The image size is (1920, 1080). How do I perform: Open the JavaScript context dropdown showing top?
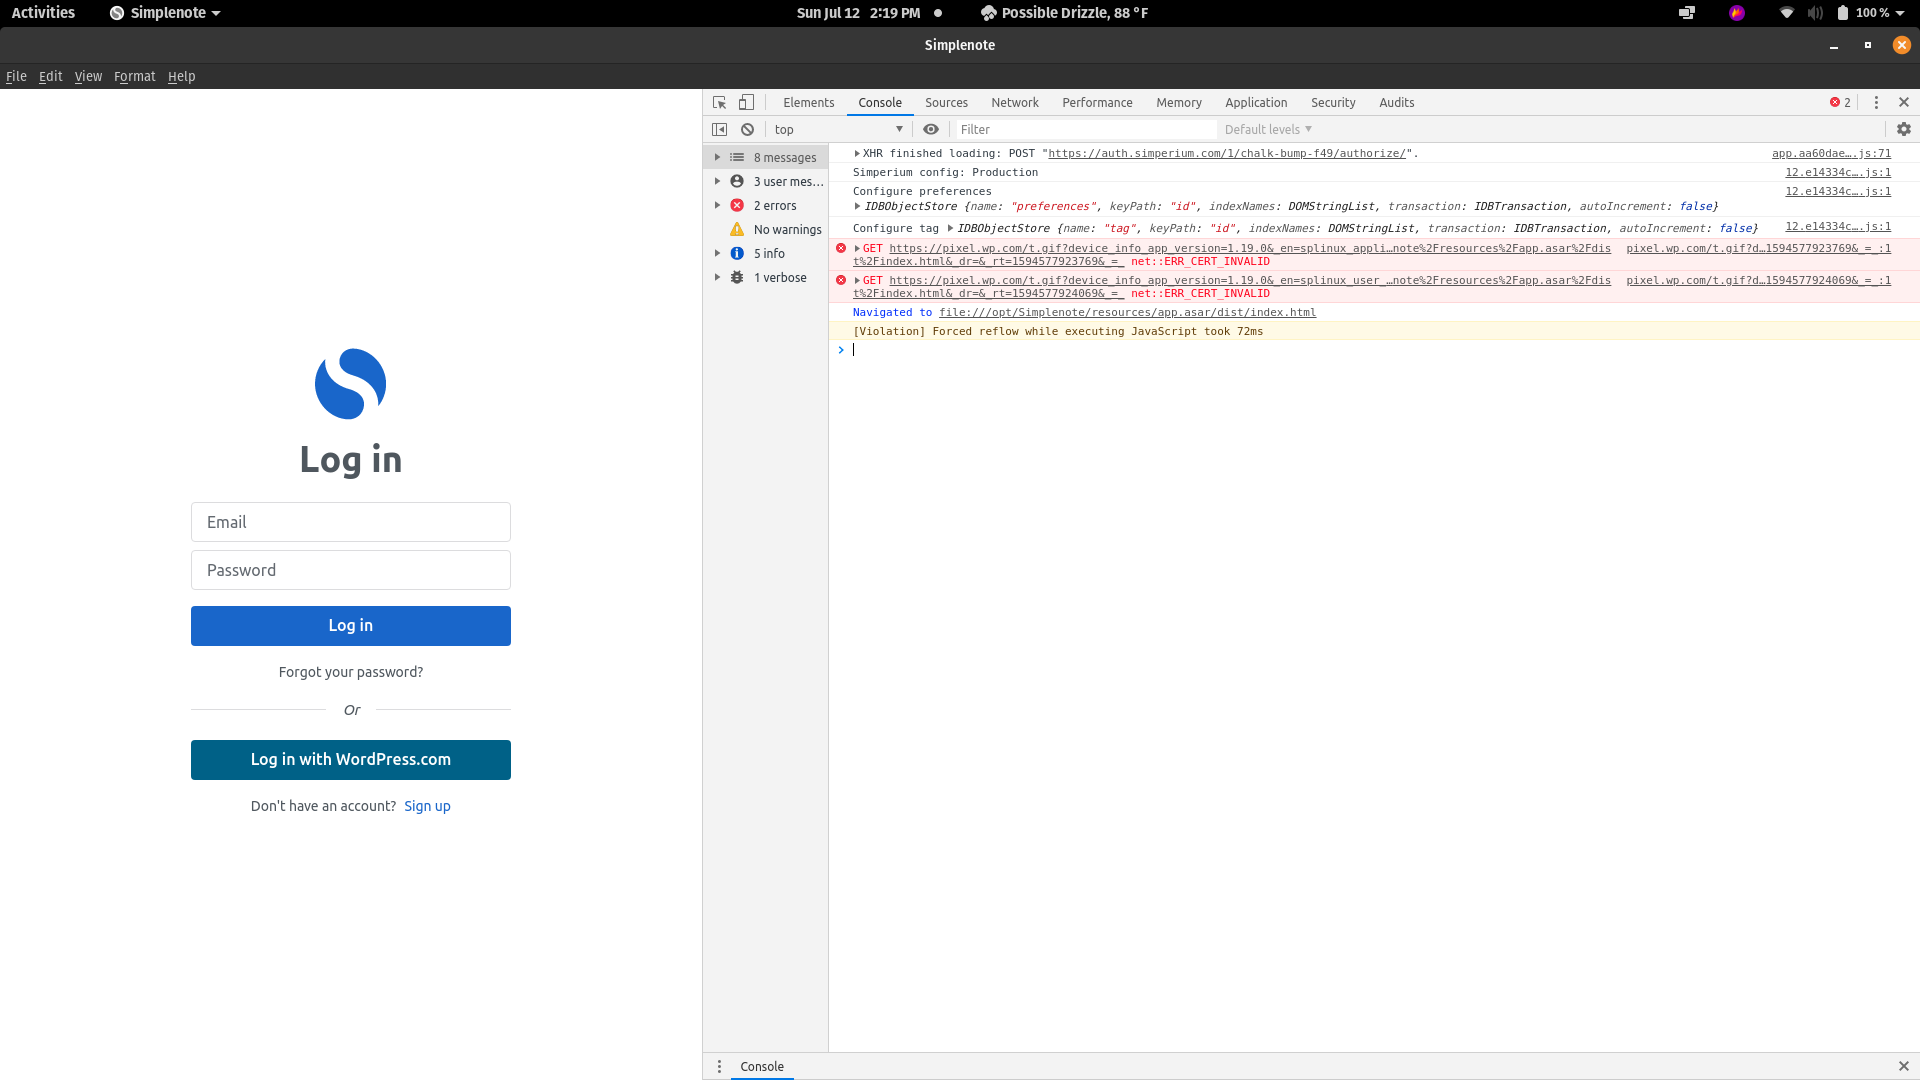[x=838, y=129]
